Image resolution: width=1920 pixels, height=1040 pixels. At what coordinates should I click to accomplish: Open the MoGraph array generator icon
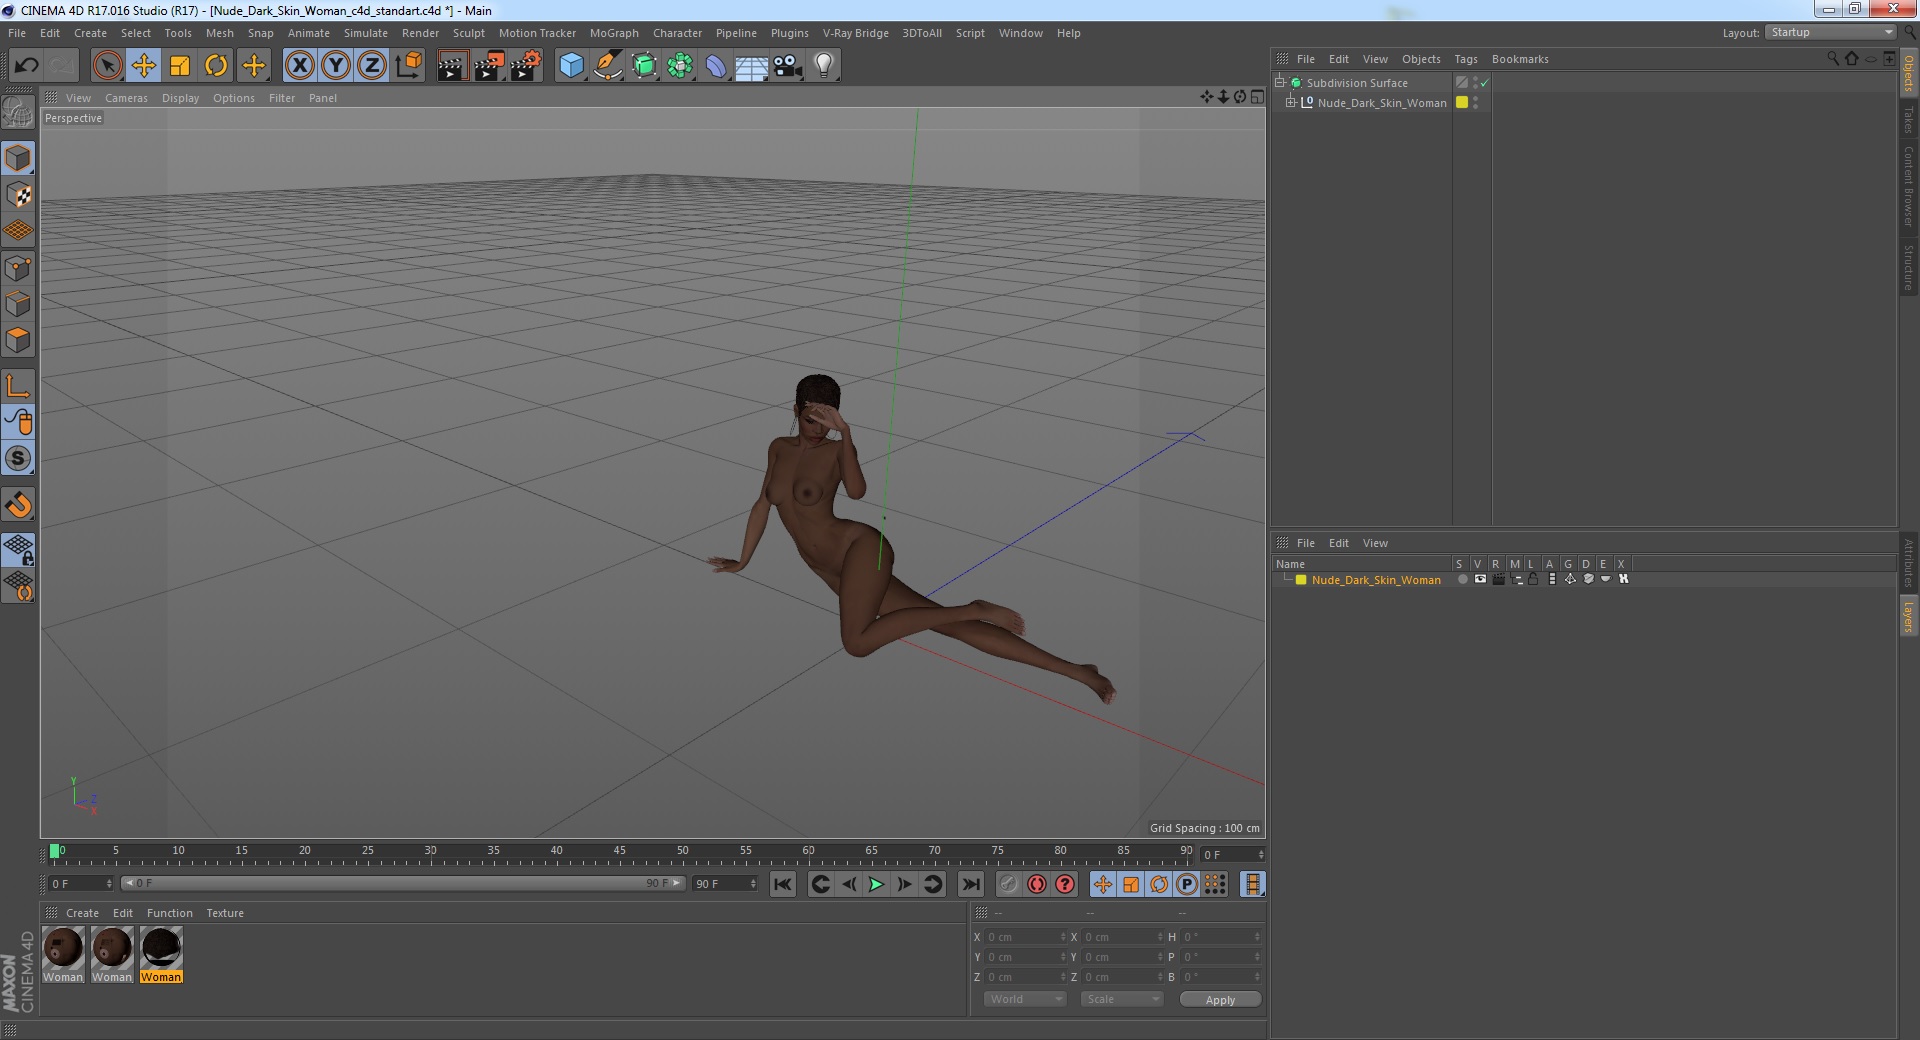tap(680, 66)
